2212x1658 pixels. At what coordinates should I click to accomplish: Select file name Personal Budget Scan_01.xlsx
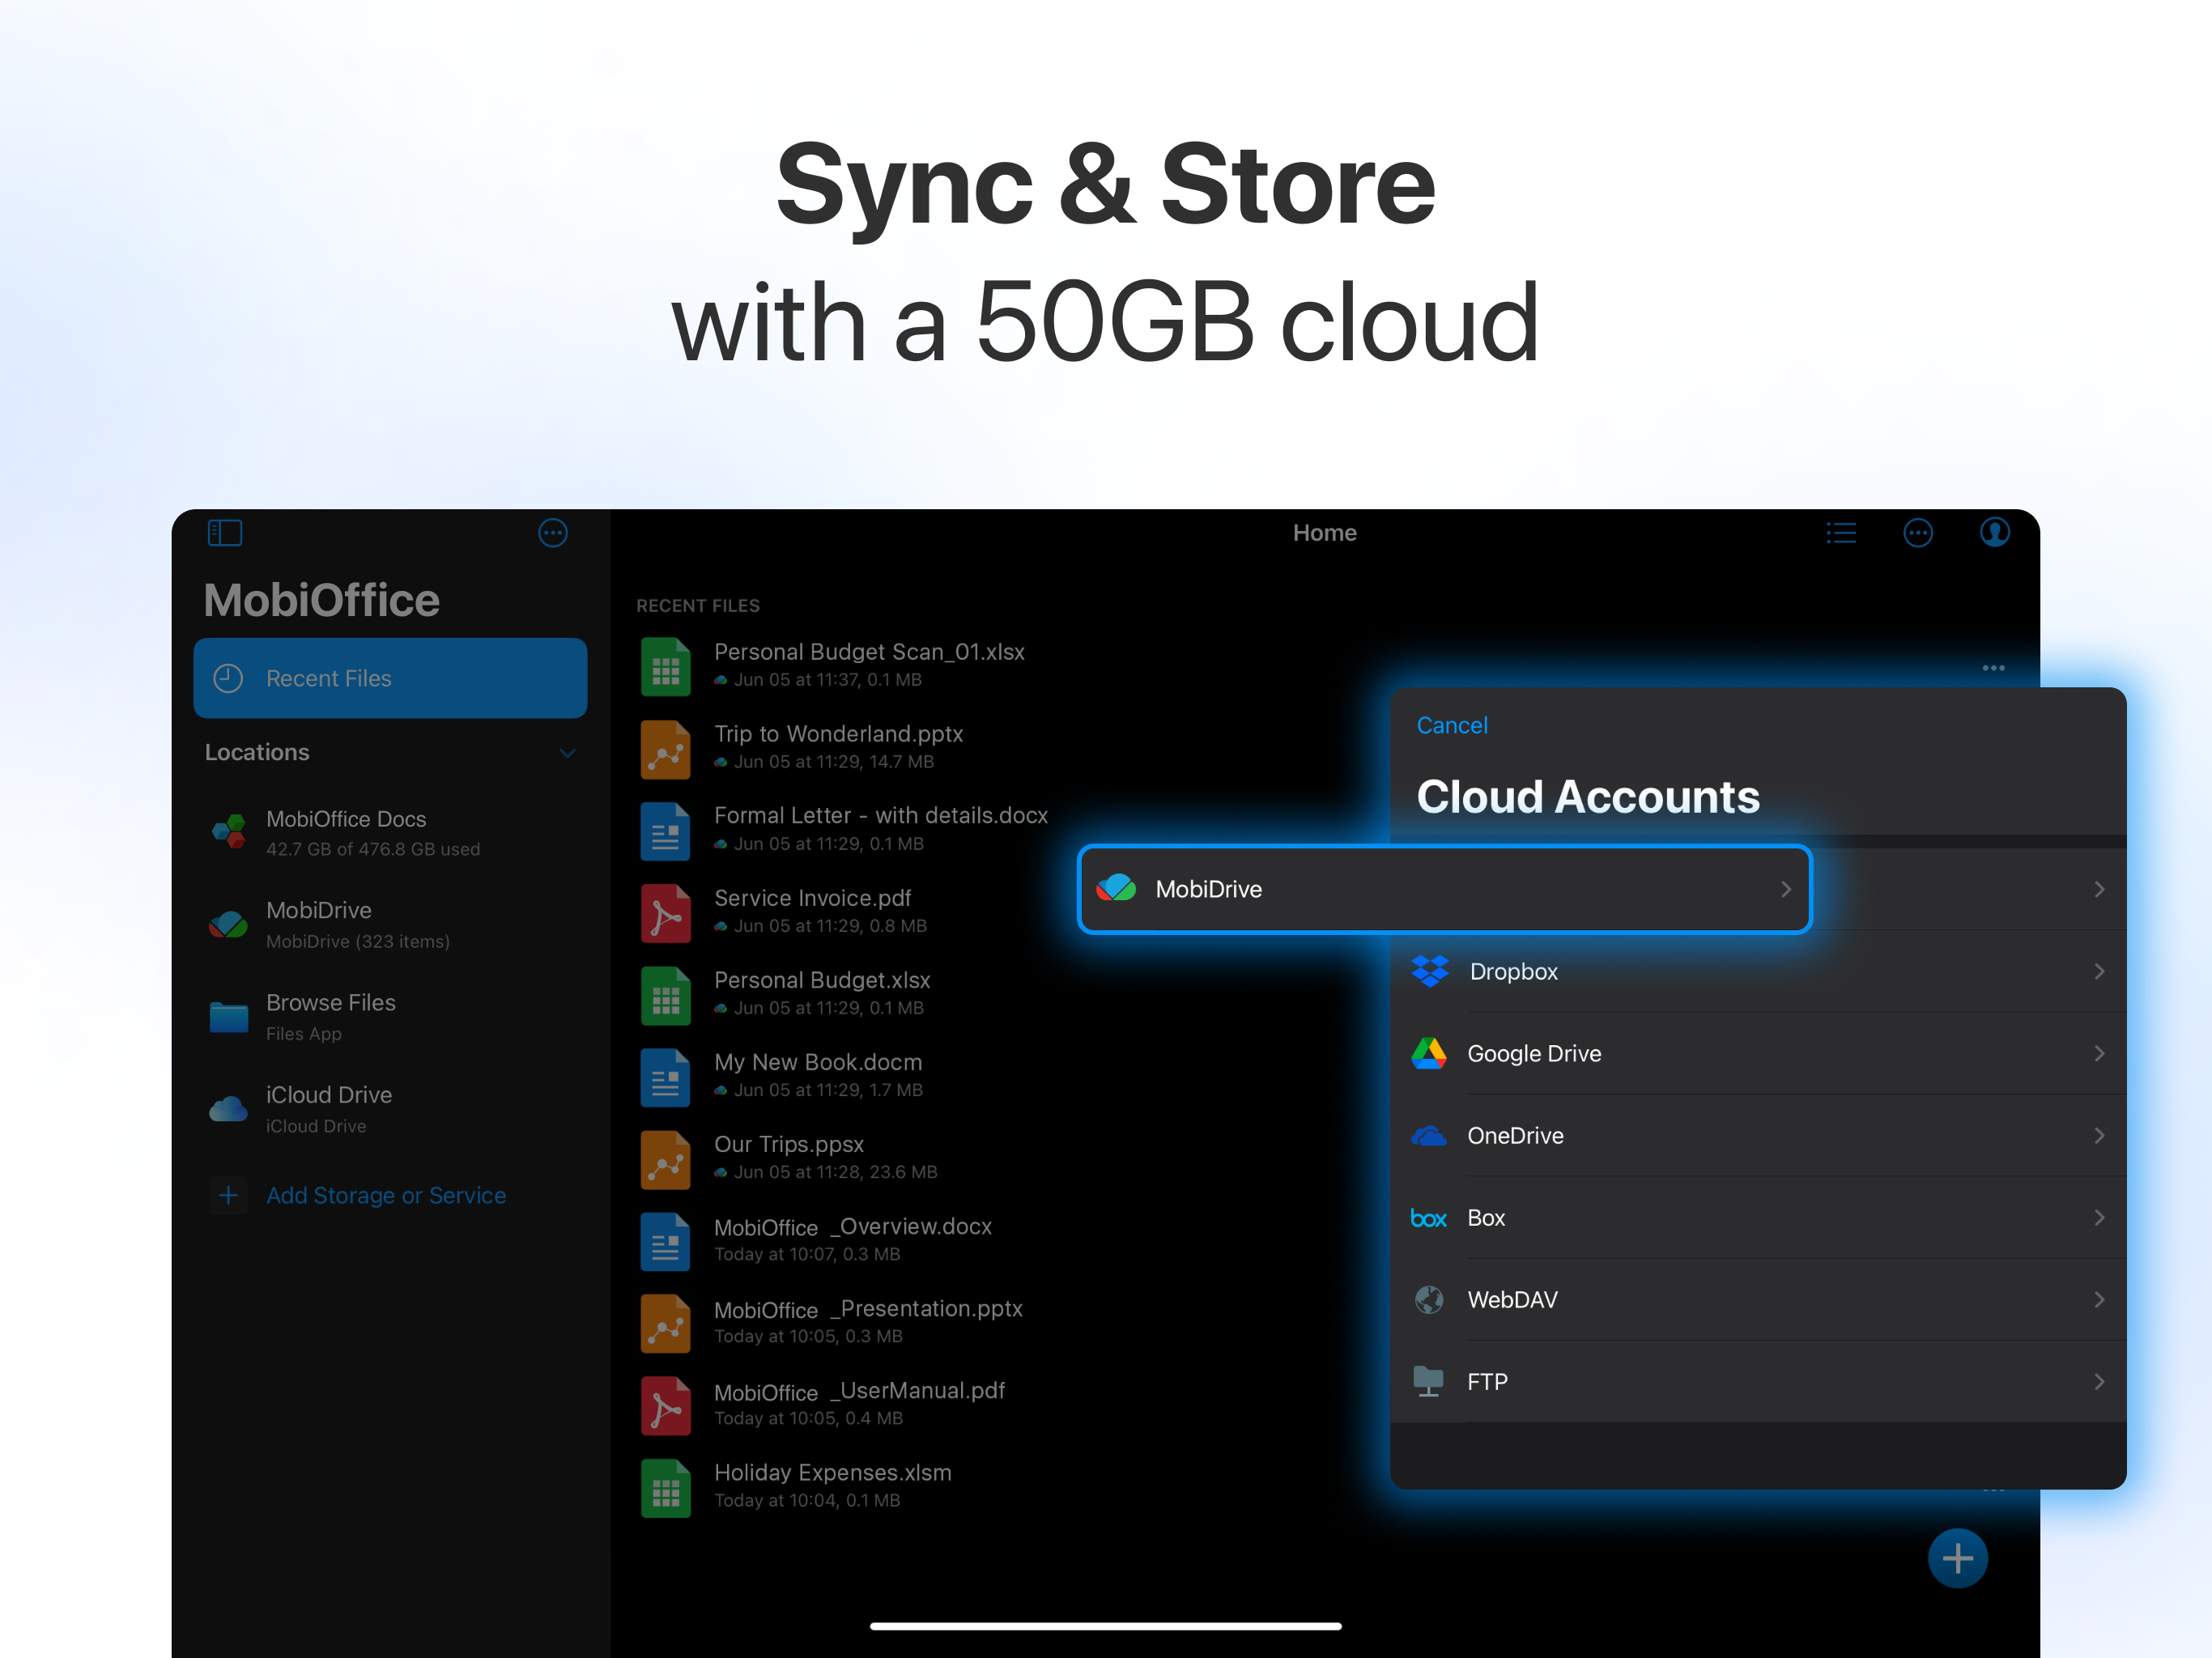click(x=869, y=652)
